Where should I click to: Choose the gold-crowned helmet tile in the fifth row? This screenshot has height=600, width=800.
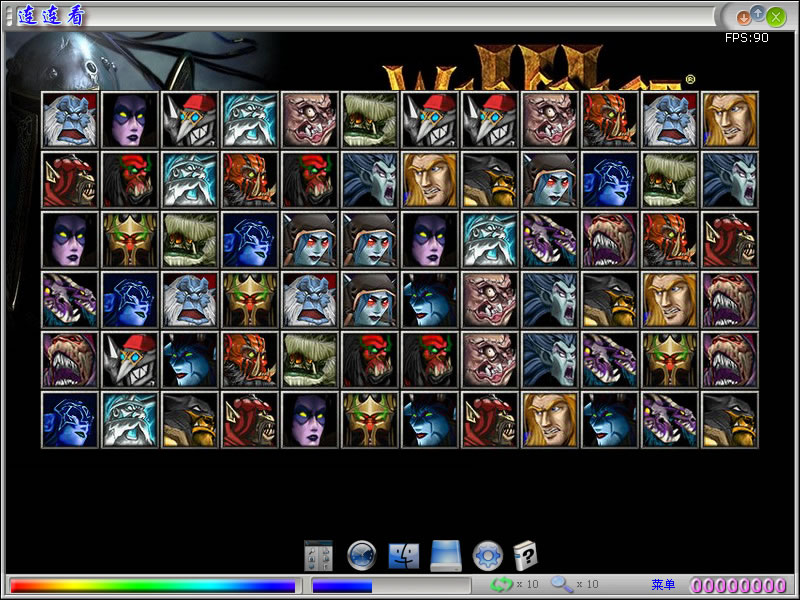click(x=670, y=360)
